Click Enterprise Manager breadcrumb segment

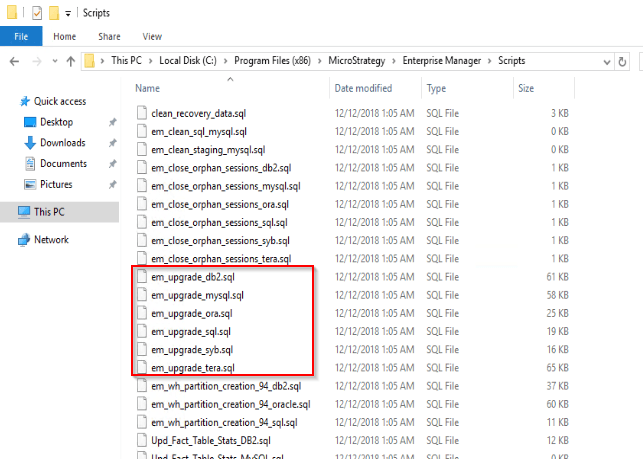click(442, 61)
